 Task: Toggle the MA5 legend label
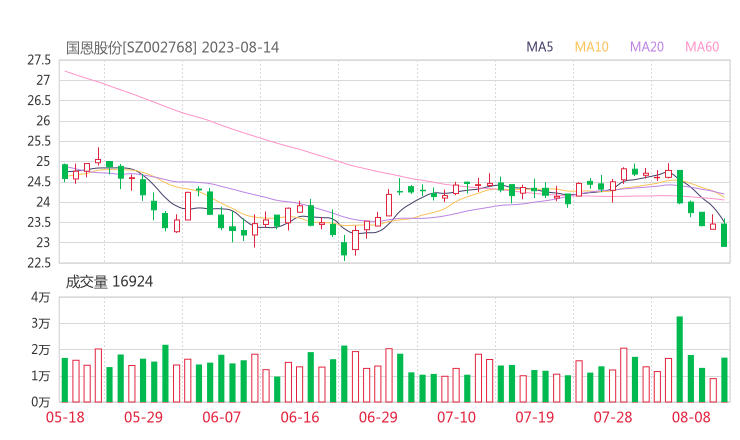coord(541,47)
